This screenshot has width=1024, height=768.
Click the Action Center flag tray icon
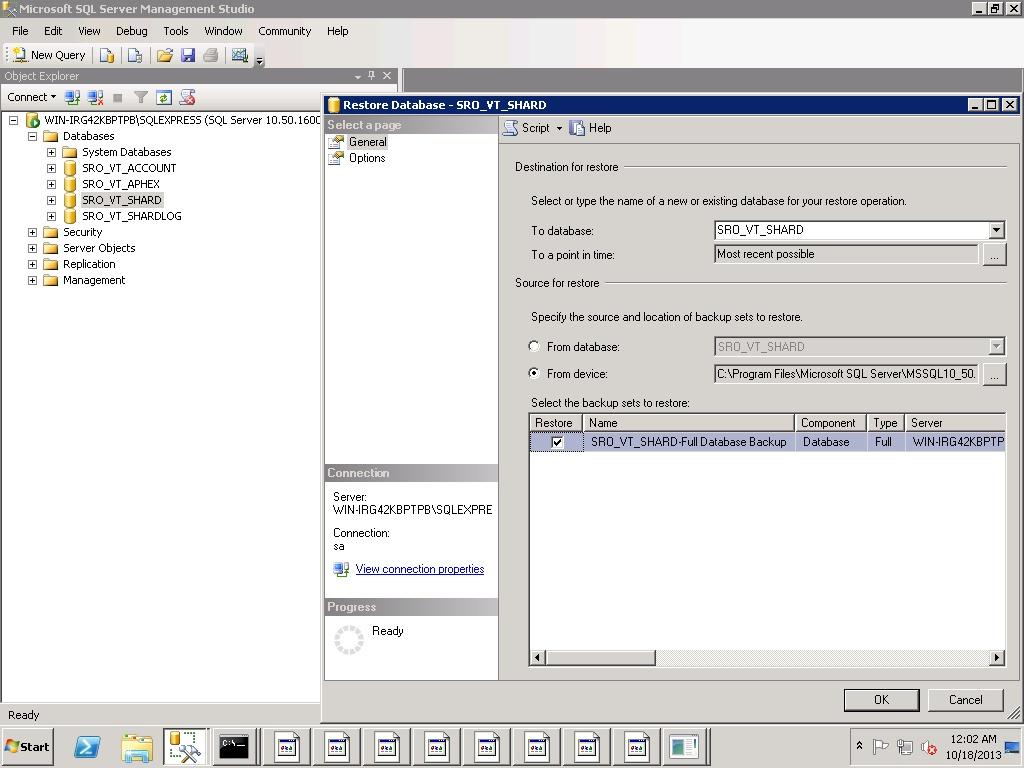pyautogui.click(x=880, y=746)
